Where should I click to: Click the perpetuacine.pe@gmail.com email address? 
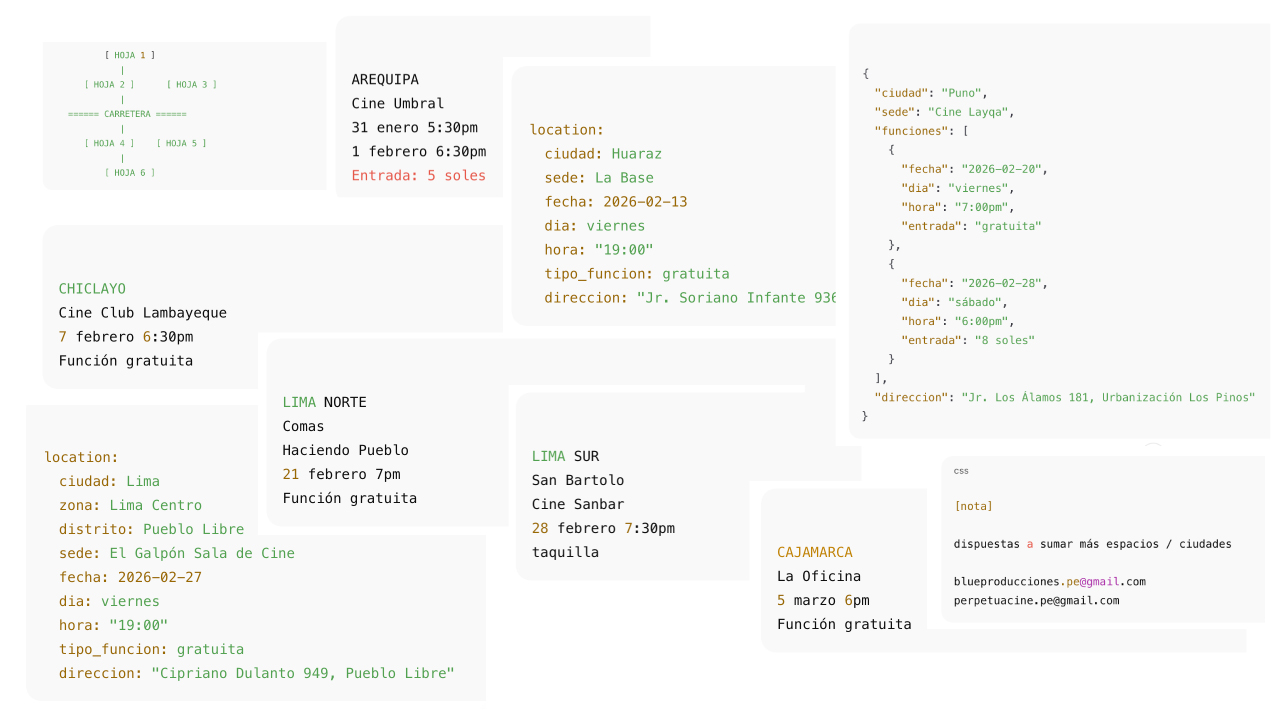[1036, 600]
